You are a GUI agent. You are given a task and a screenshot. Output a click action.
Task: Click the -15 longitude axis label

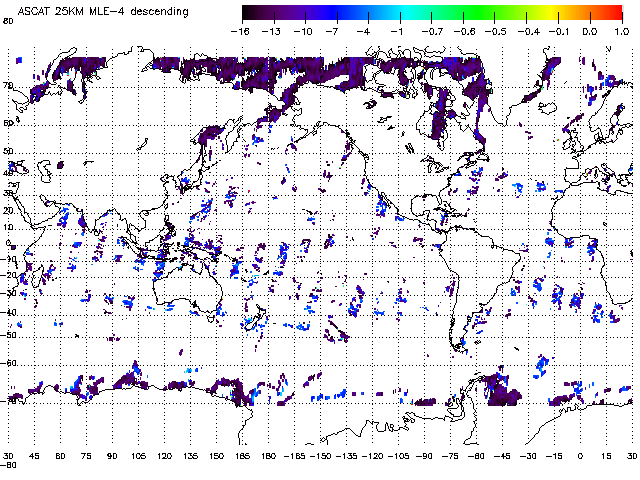tap(554, 456)
